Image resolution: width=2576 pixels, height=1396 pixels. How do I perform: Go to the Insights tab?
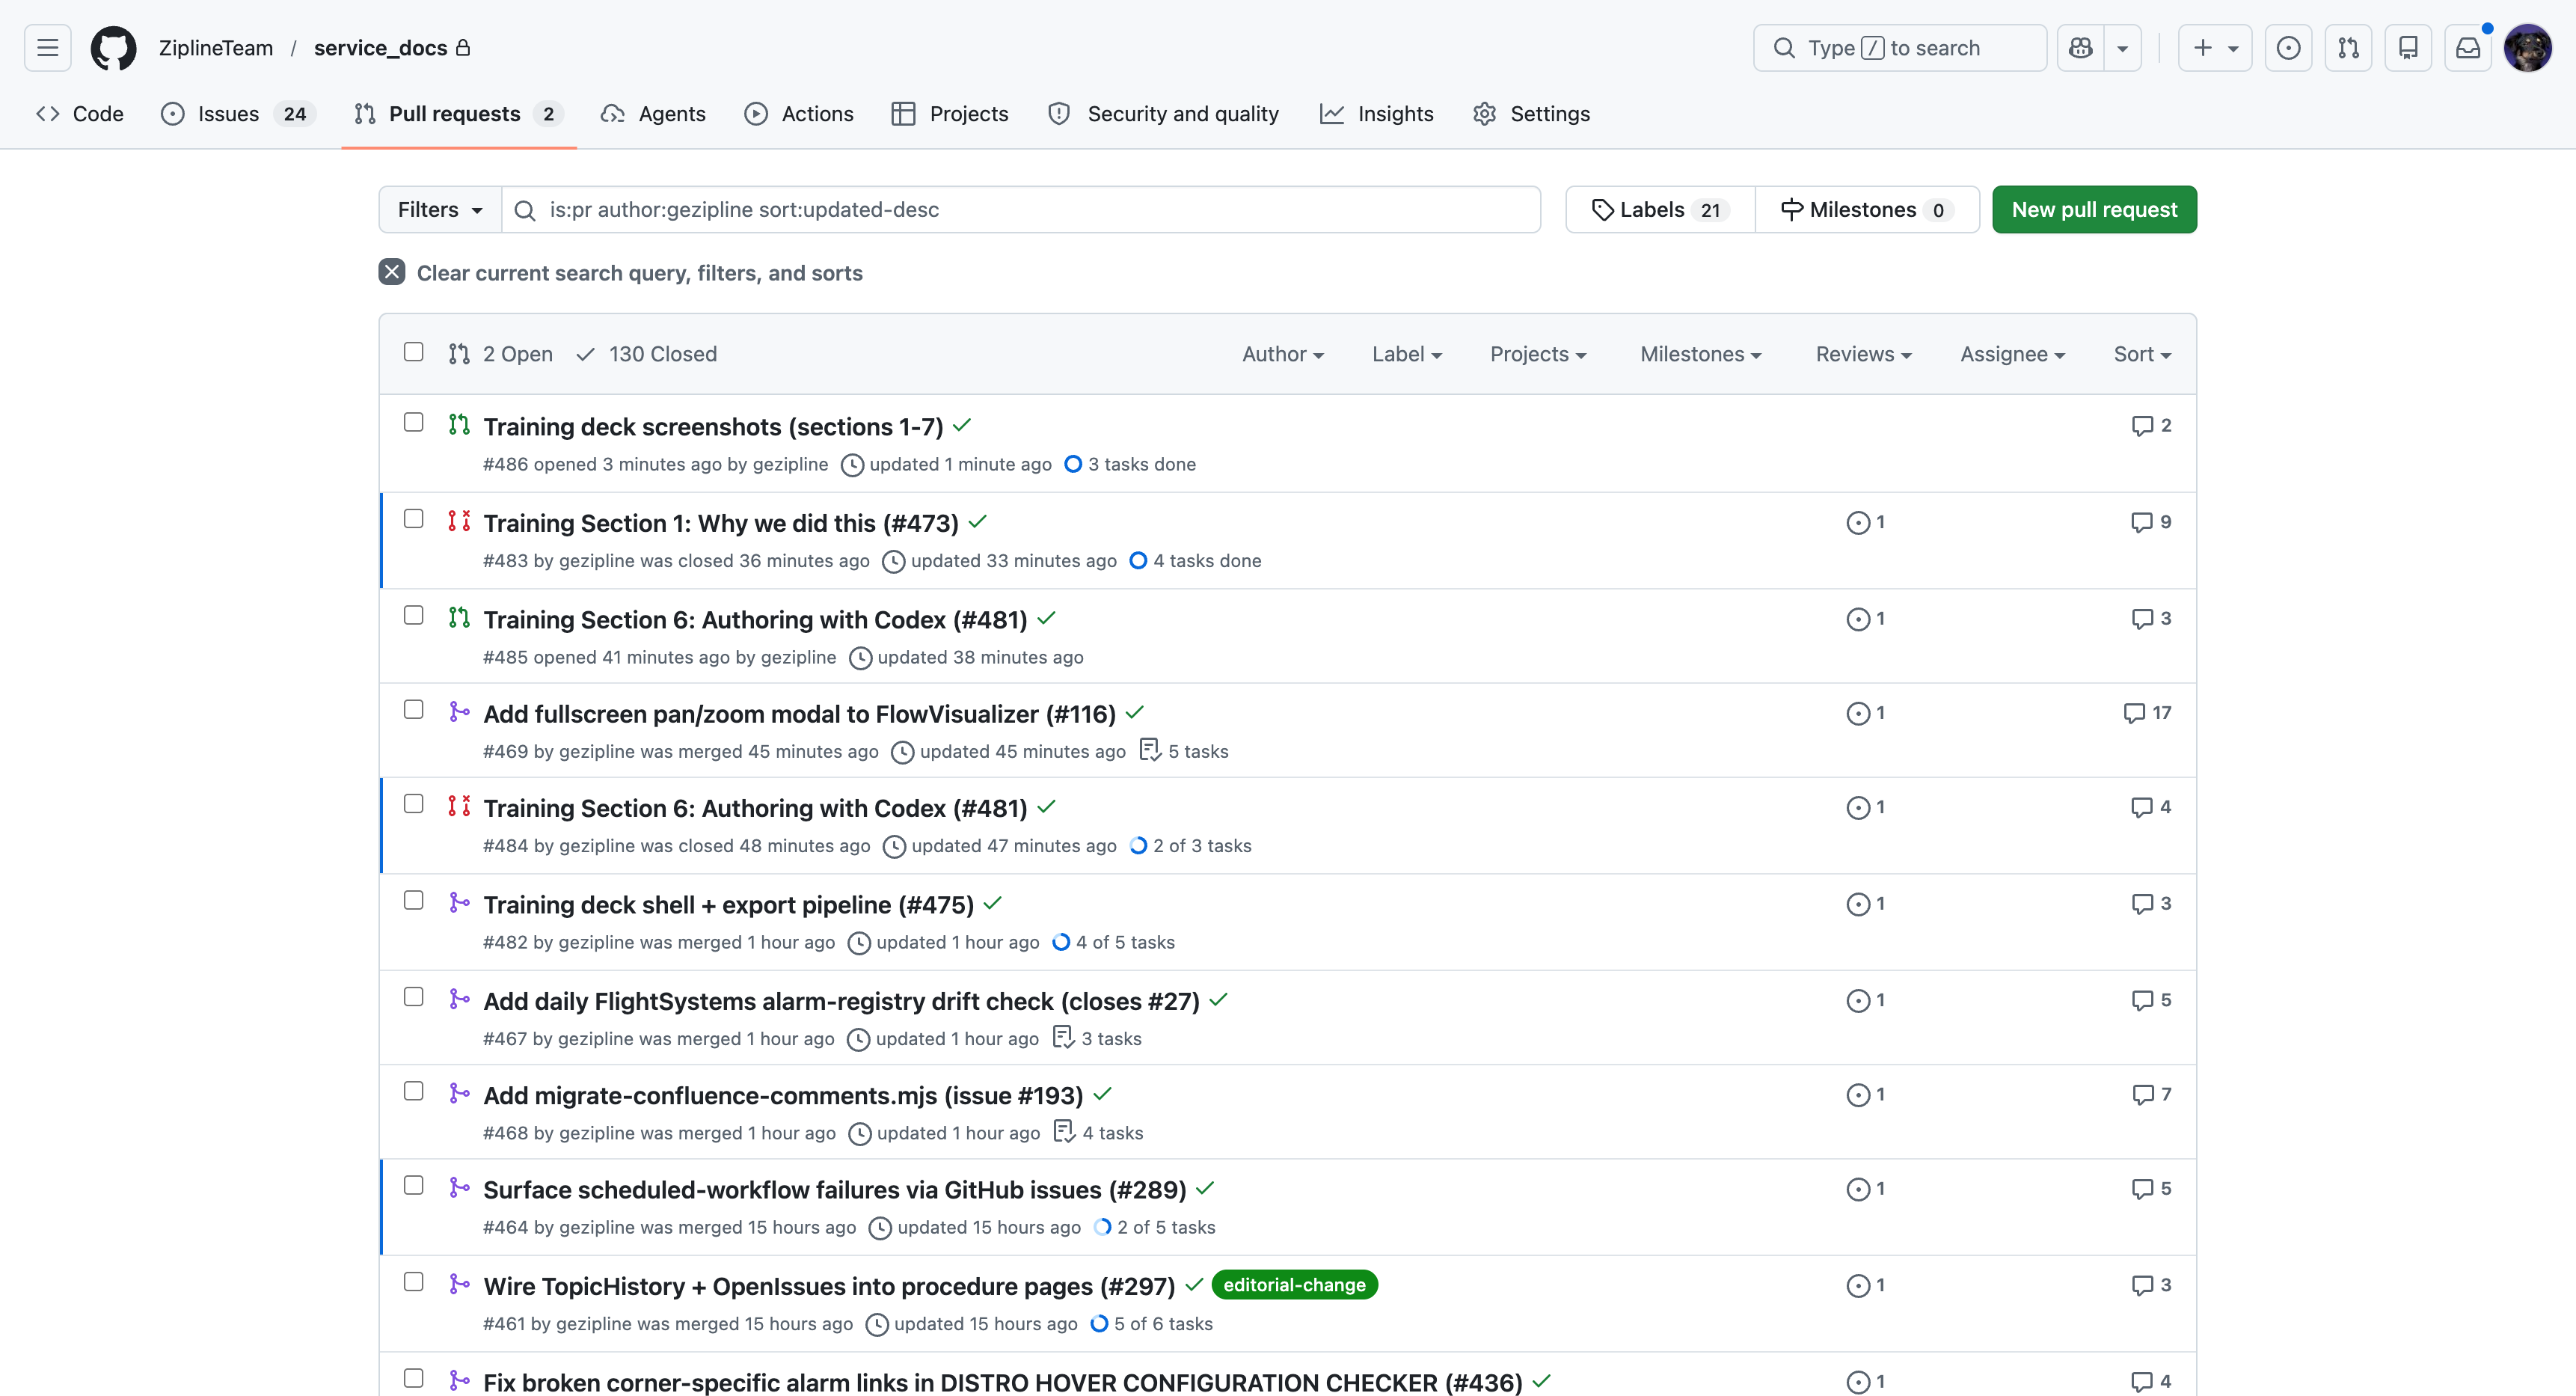(x=1376, y=113)
